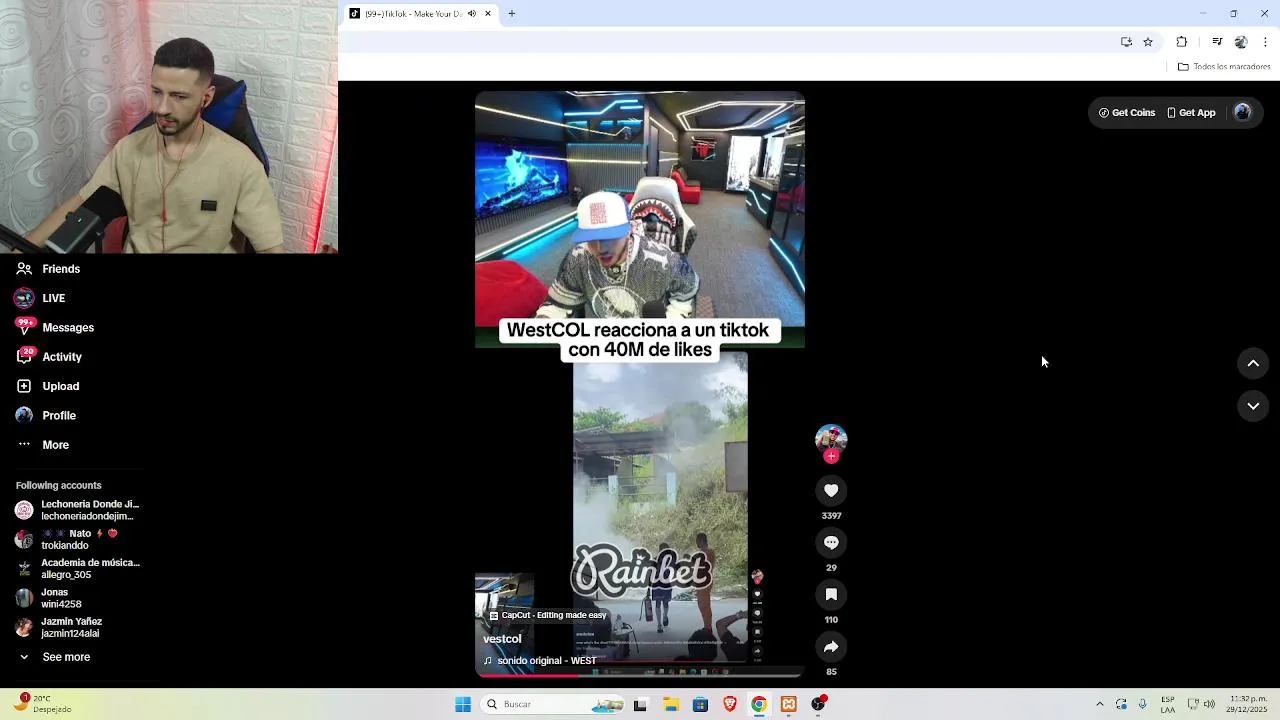Click the 3397 likes count
The height and width of the screenshot is (720, 1280).
831,516
